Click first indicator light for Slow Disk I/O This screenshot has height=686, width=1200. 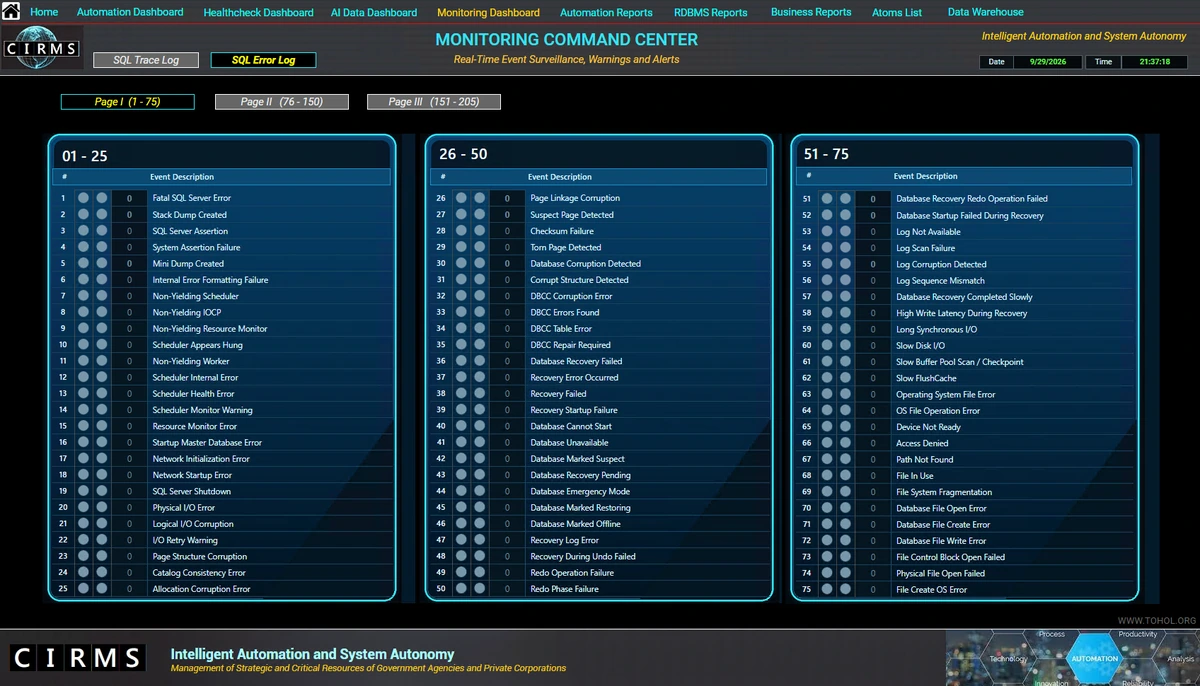[x=827, y=345]
